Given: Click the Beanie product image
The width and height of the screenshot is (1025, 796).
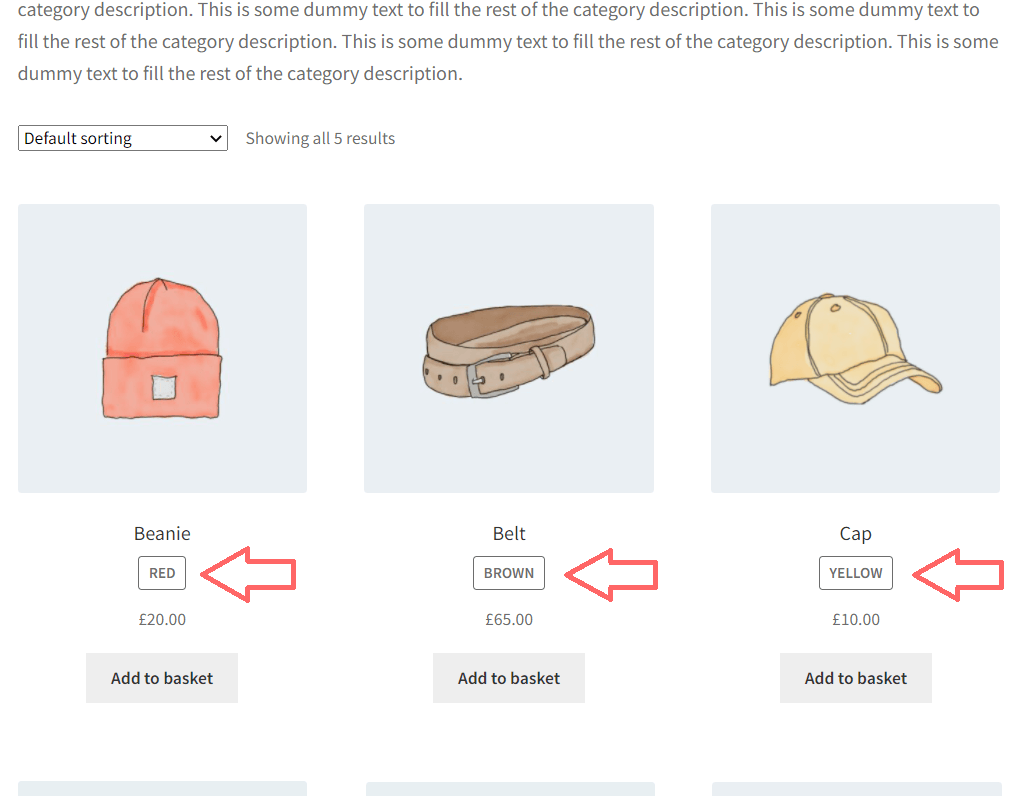Looking at the screenshot, I should point(161,347).
